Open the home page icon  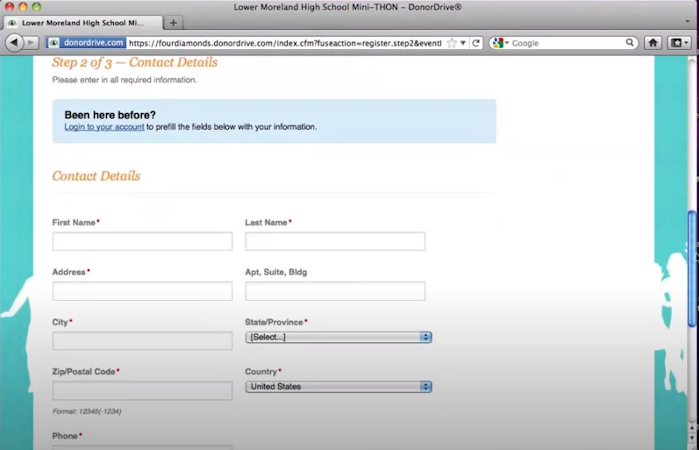point(653,43)
